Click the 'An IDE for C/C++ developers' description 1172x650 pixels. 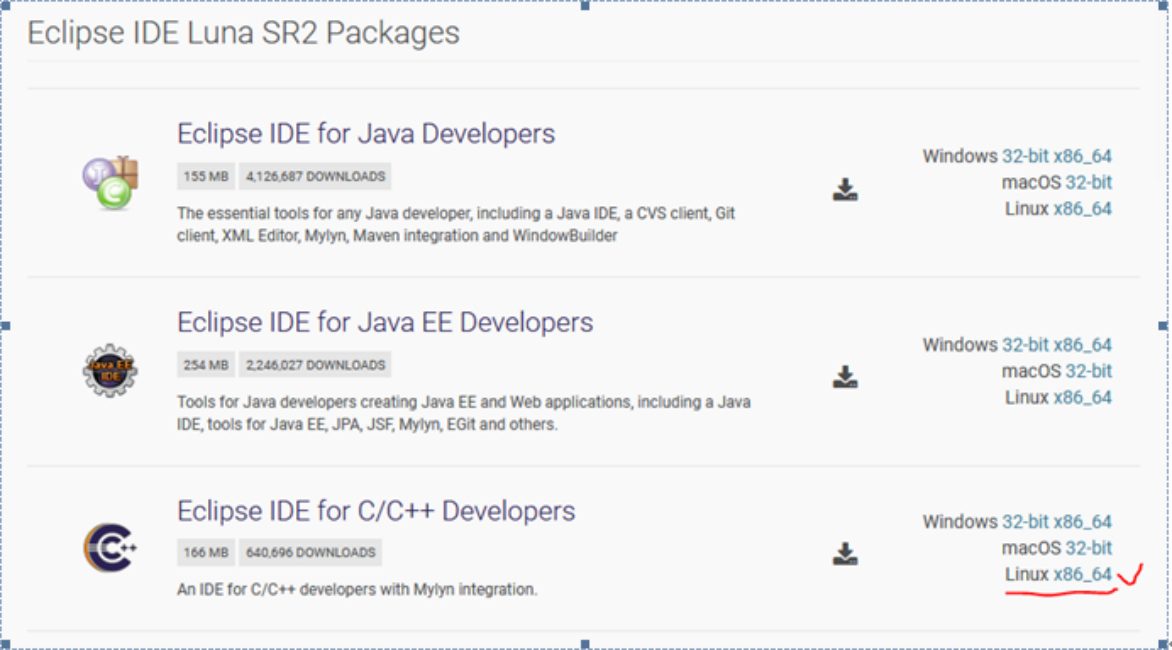(357, 589)
